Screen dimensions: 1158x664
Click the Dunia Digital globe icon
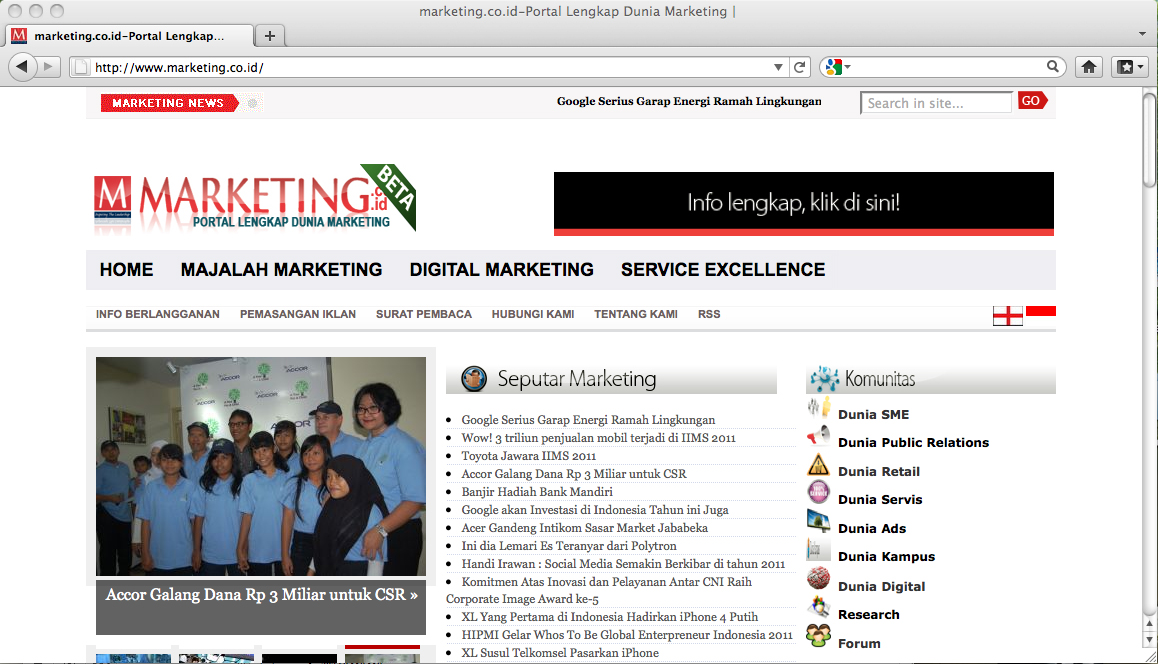coord(818,578)
